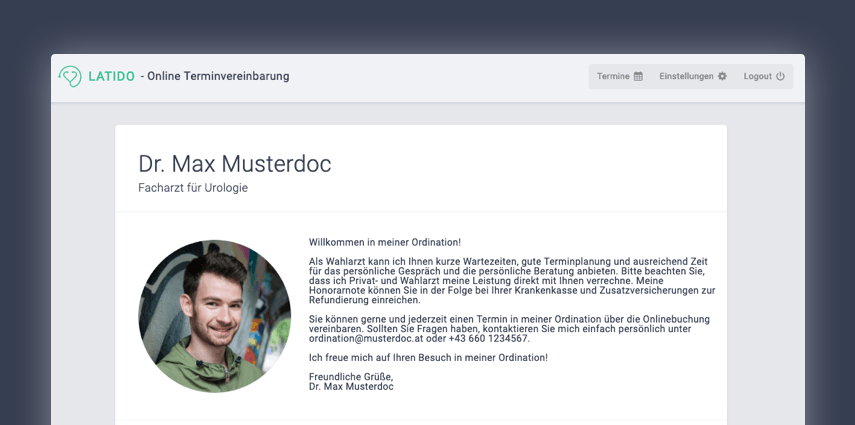Click the Facharzt für Urologie subtitle
This screenshot has height=425, width=855.
[x=193, y=188]
